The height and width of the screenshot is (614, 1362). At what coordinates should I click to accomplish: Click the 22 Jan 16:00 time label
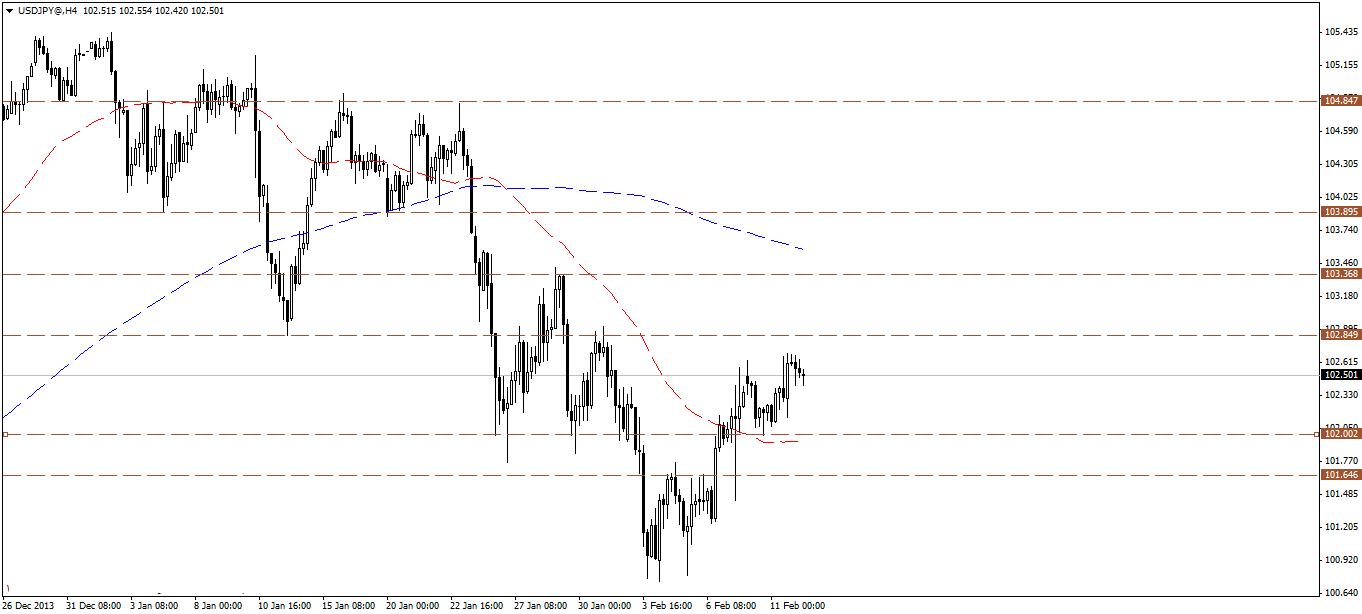tap(478, 606)
